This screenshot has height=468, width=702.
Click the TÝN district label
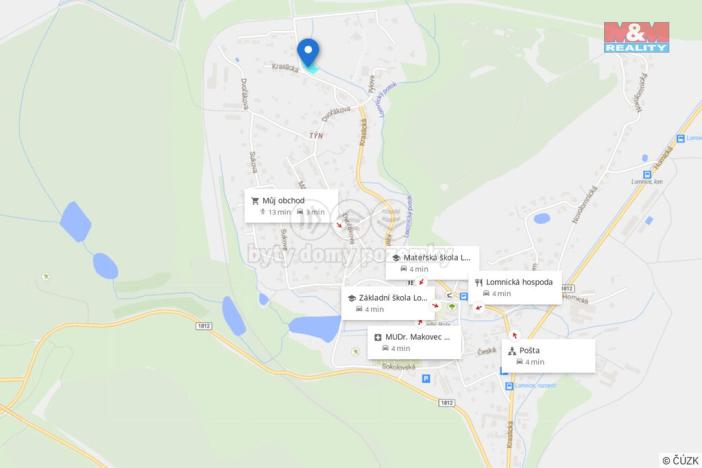316,135
